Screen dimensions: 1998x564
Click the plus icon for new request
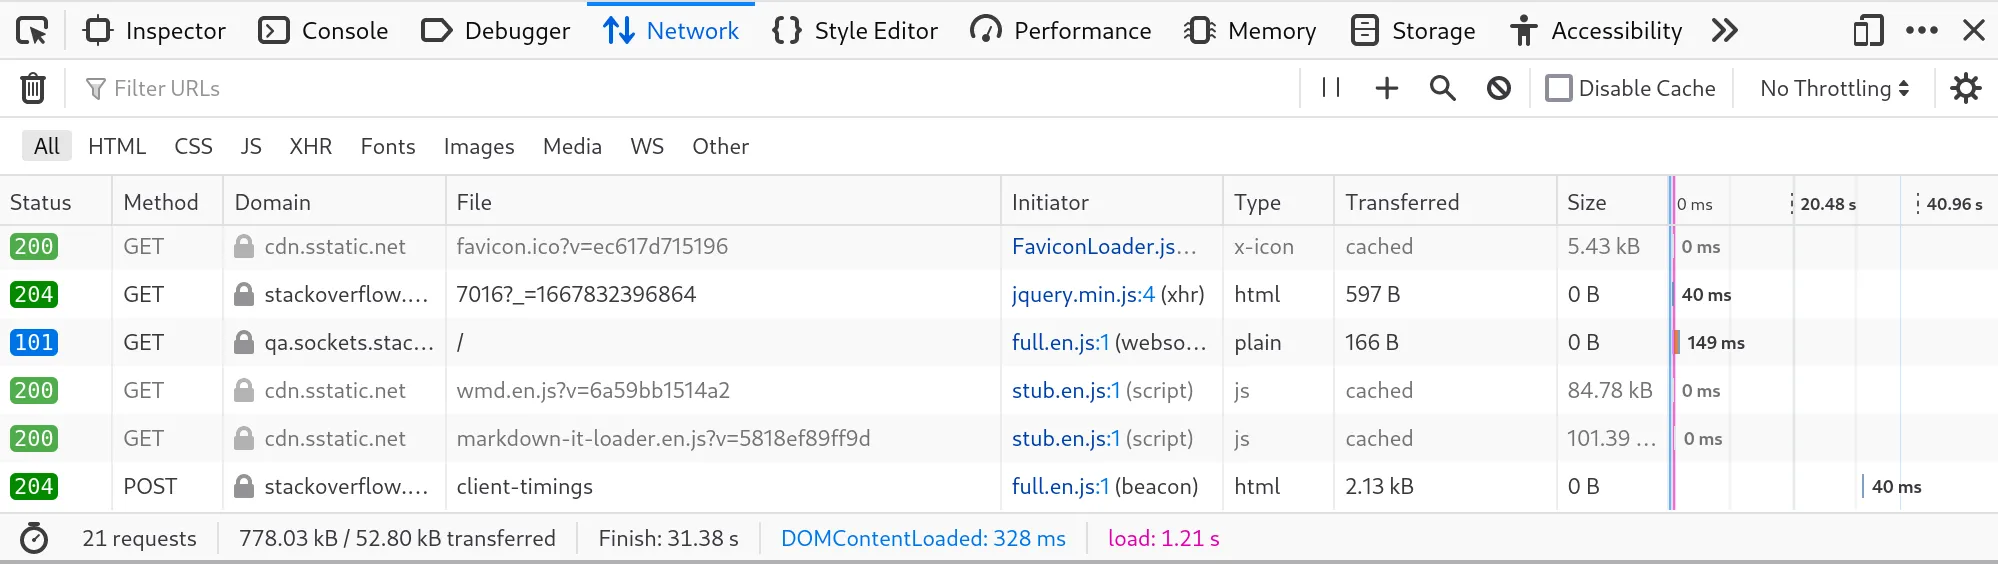tap(1386, 88)
